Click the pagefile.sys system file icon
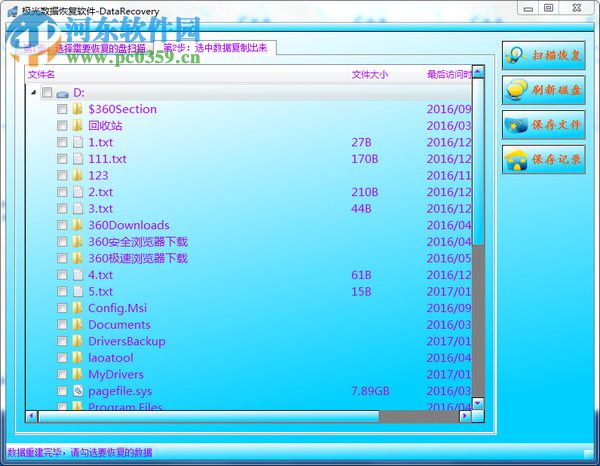600x466 pixels. [x=78, y=391]
